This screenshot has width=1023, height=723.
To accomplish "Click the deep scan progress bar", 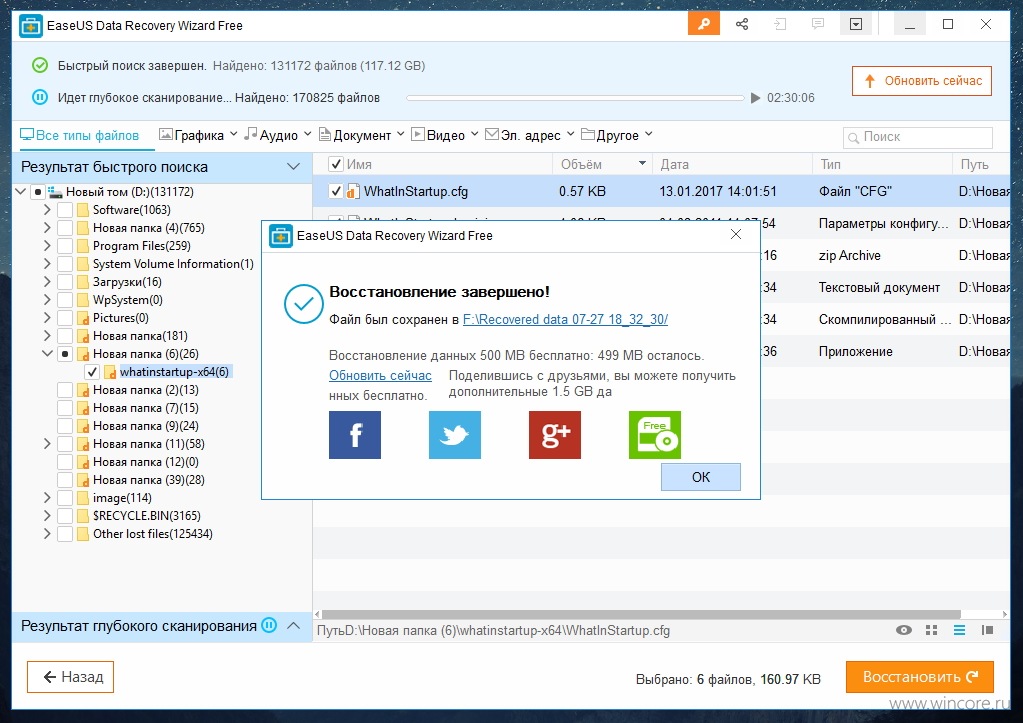I will point(575,98).
